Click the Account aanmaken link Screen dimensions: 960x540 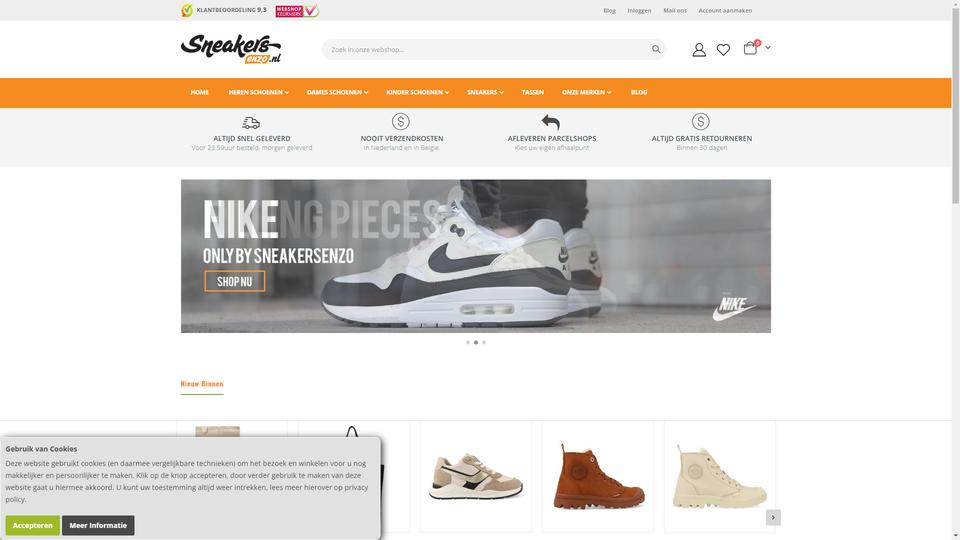coord(725,10)
